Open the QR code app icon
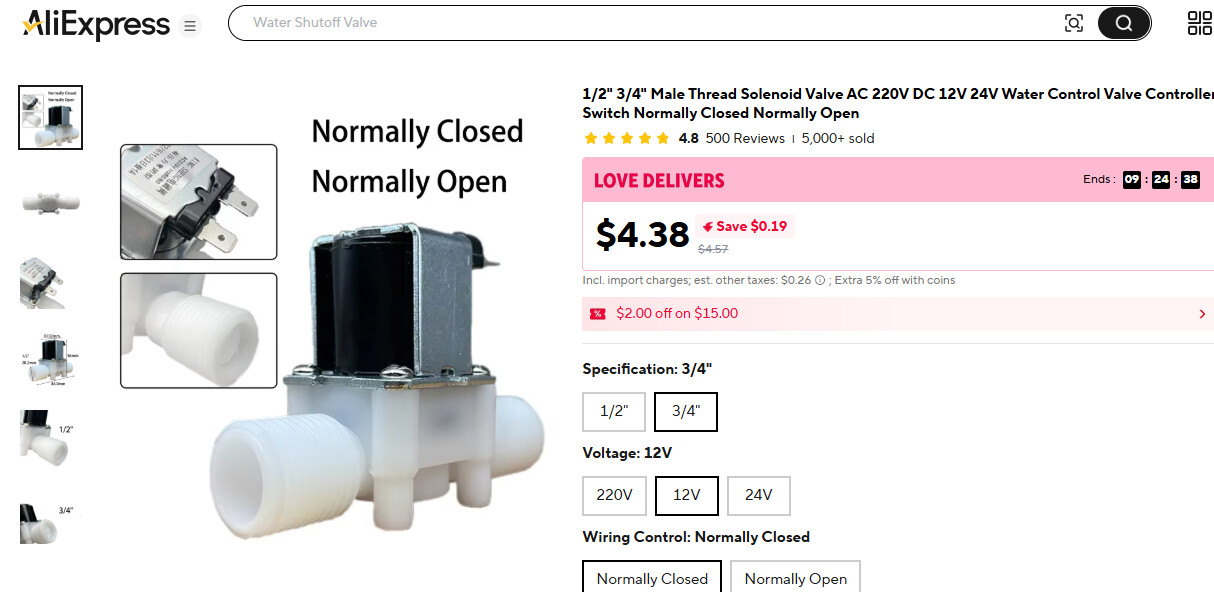 1199,23
